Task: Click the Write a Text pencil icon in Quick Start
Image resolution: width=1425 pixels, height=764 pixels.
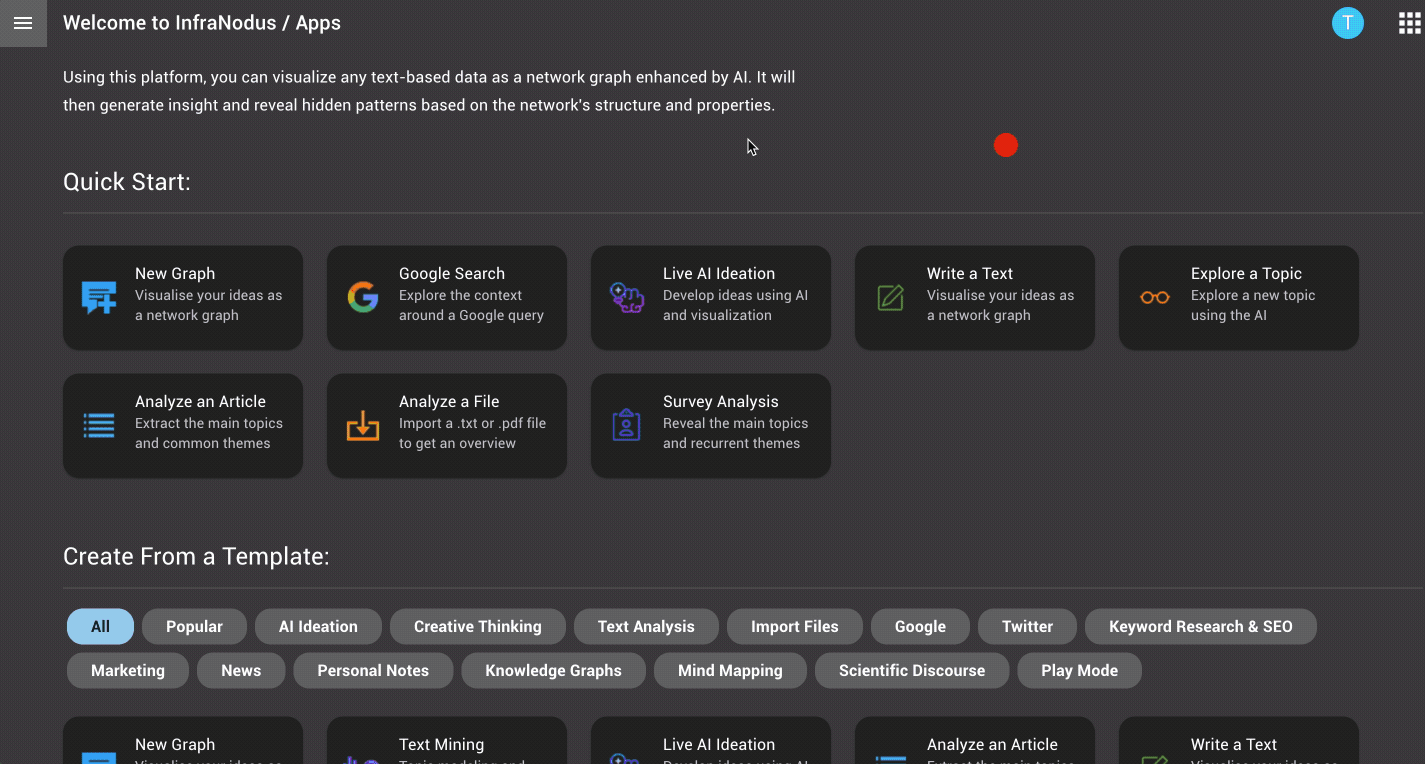Action: click(891, 298)
